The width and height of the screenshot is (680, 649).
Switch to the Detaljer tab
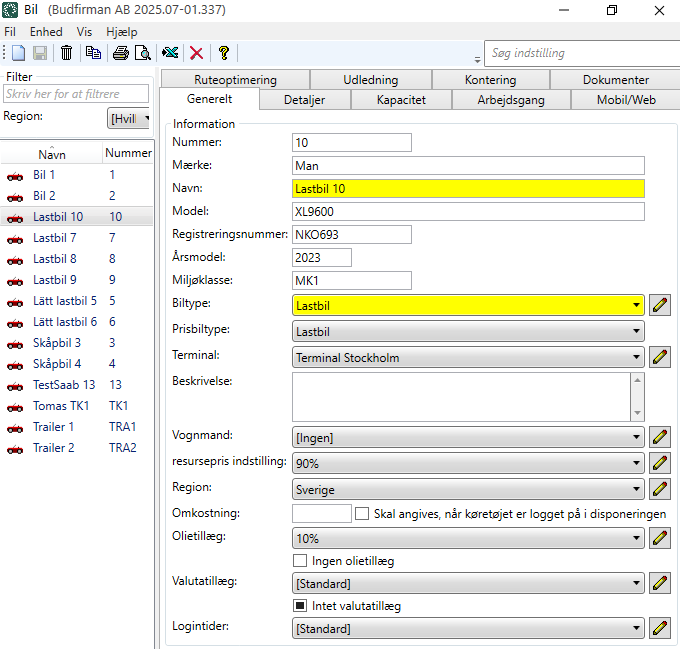(x=304, y=100)
